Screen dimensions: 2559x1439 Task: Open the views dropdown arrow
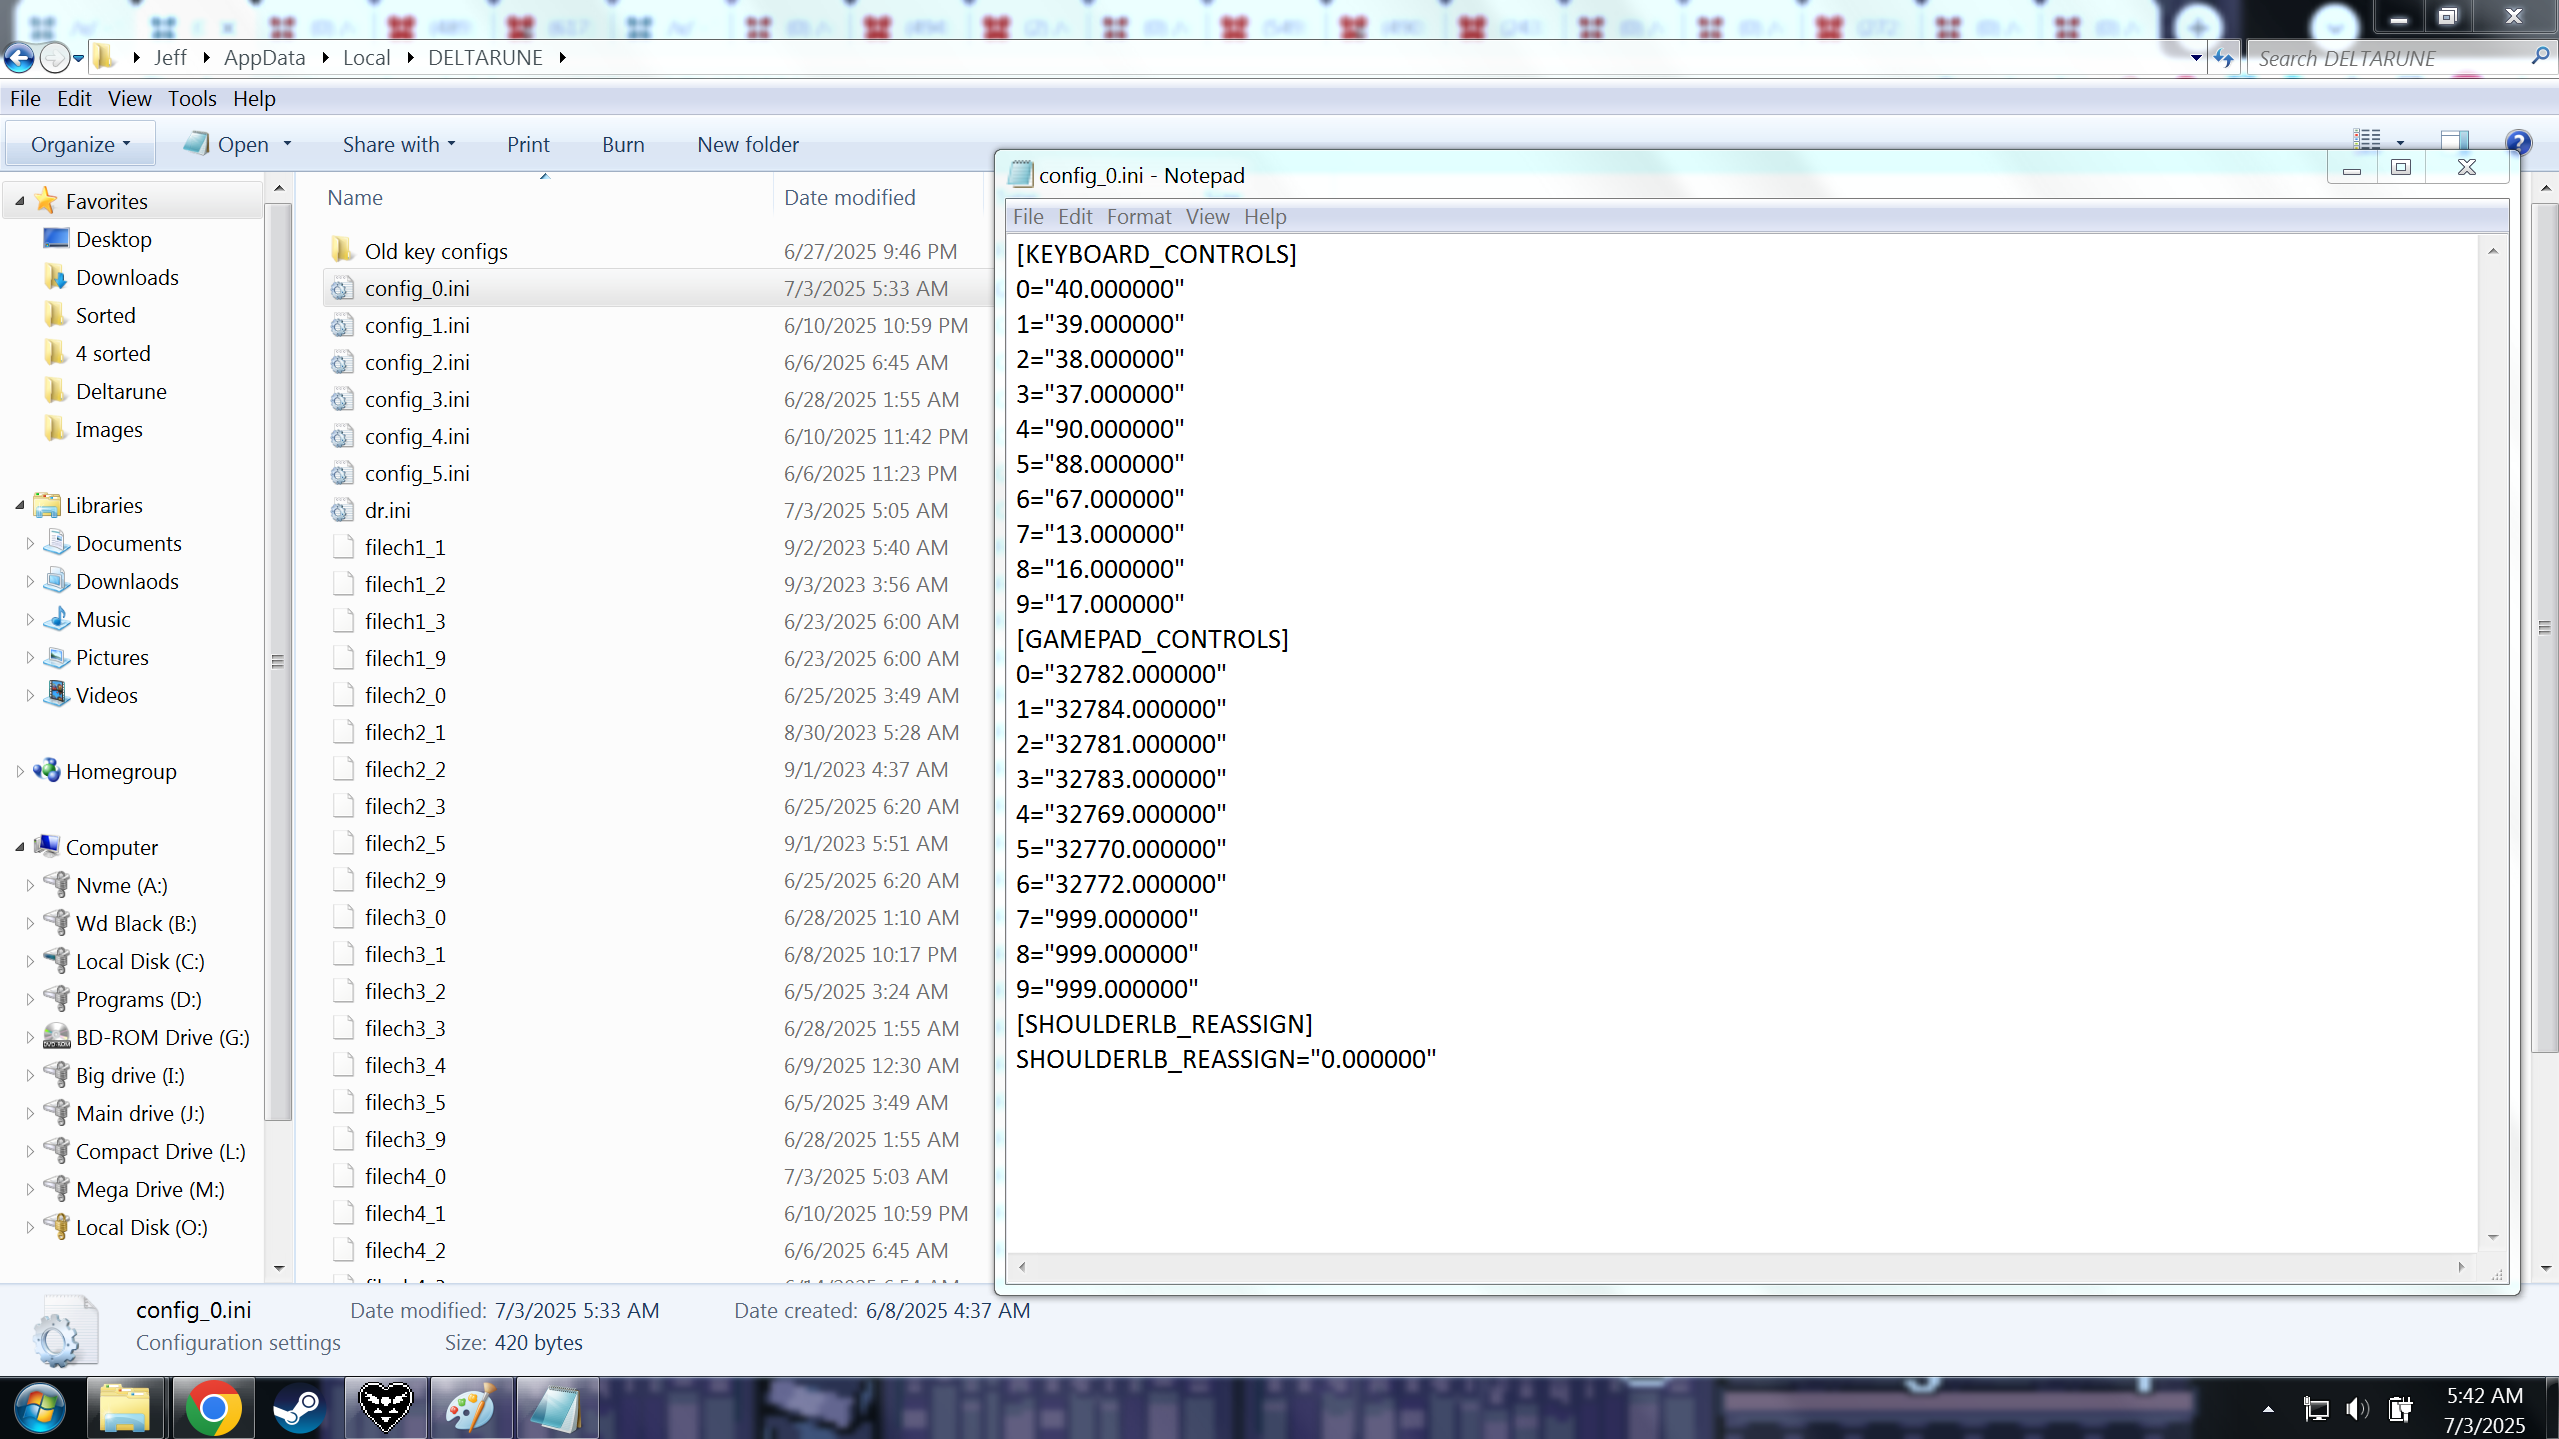[x=2400, y=142]
